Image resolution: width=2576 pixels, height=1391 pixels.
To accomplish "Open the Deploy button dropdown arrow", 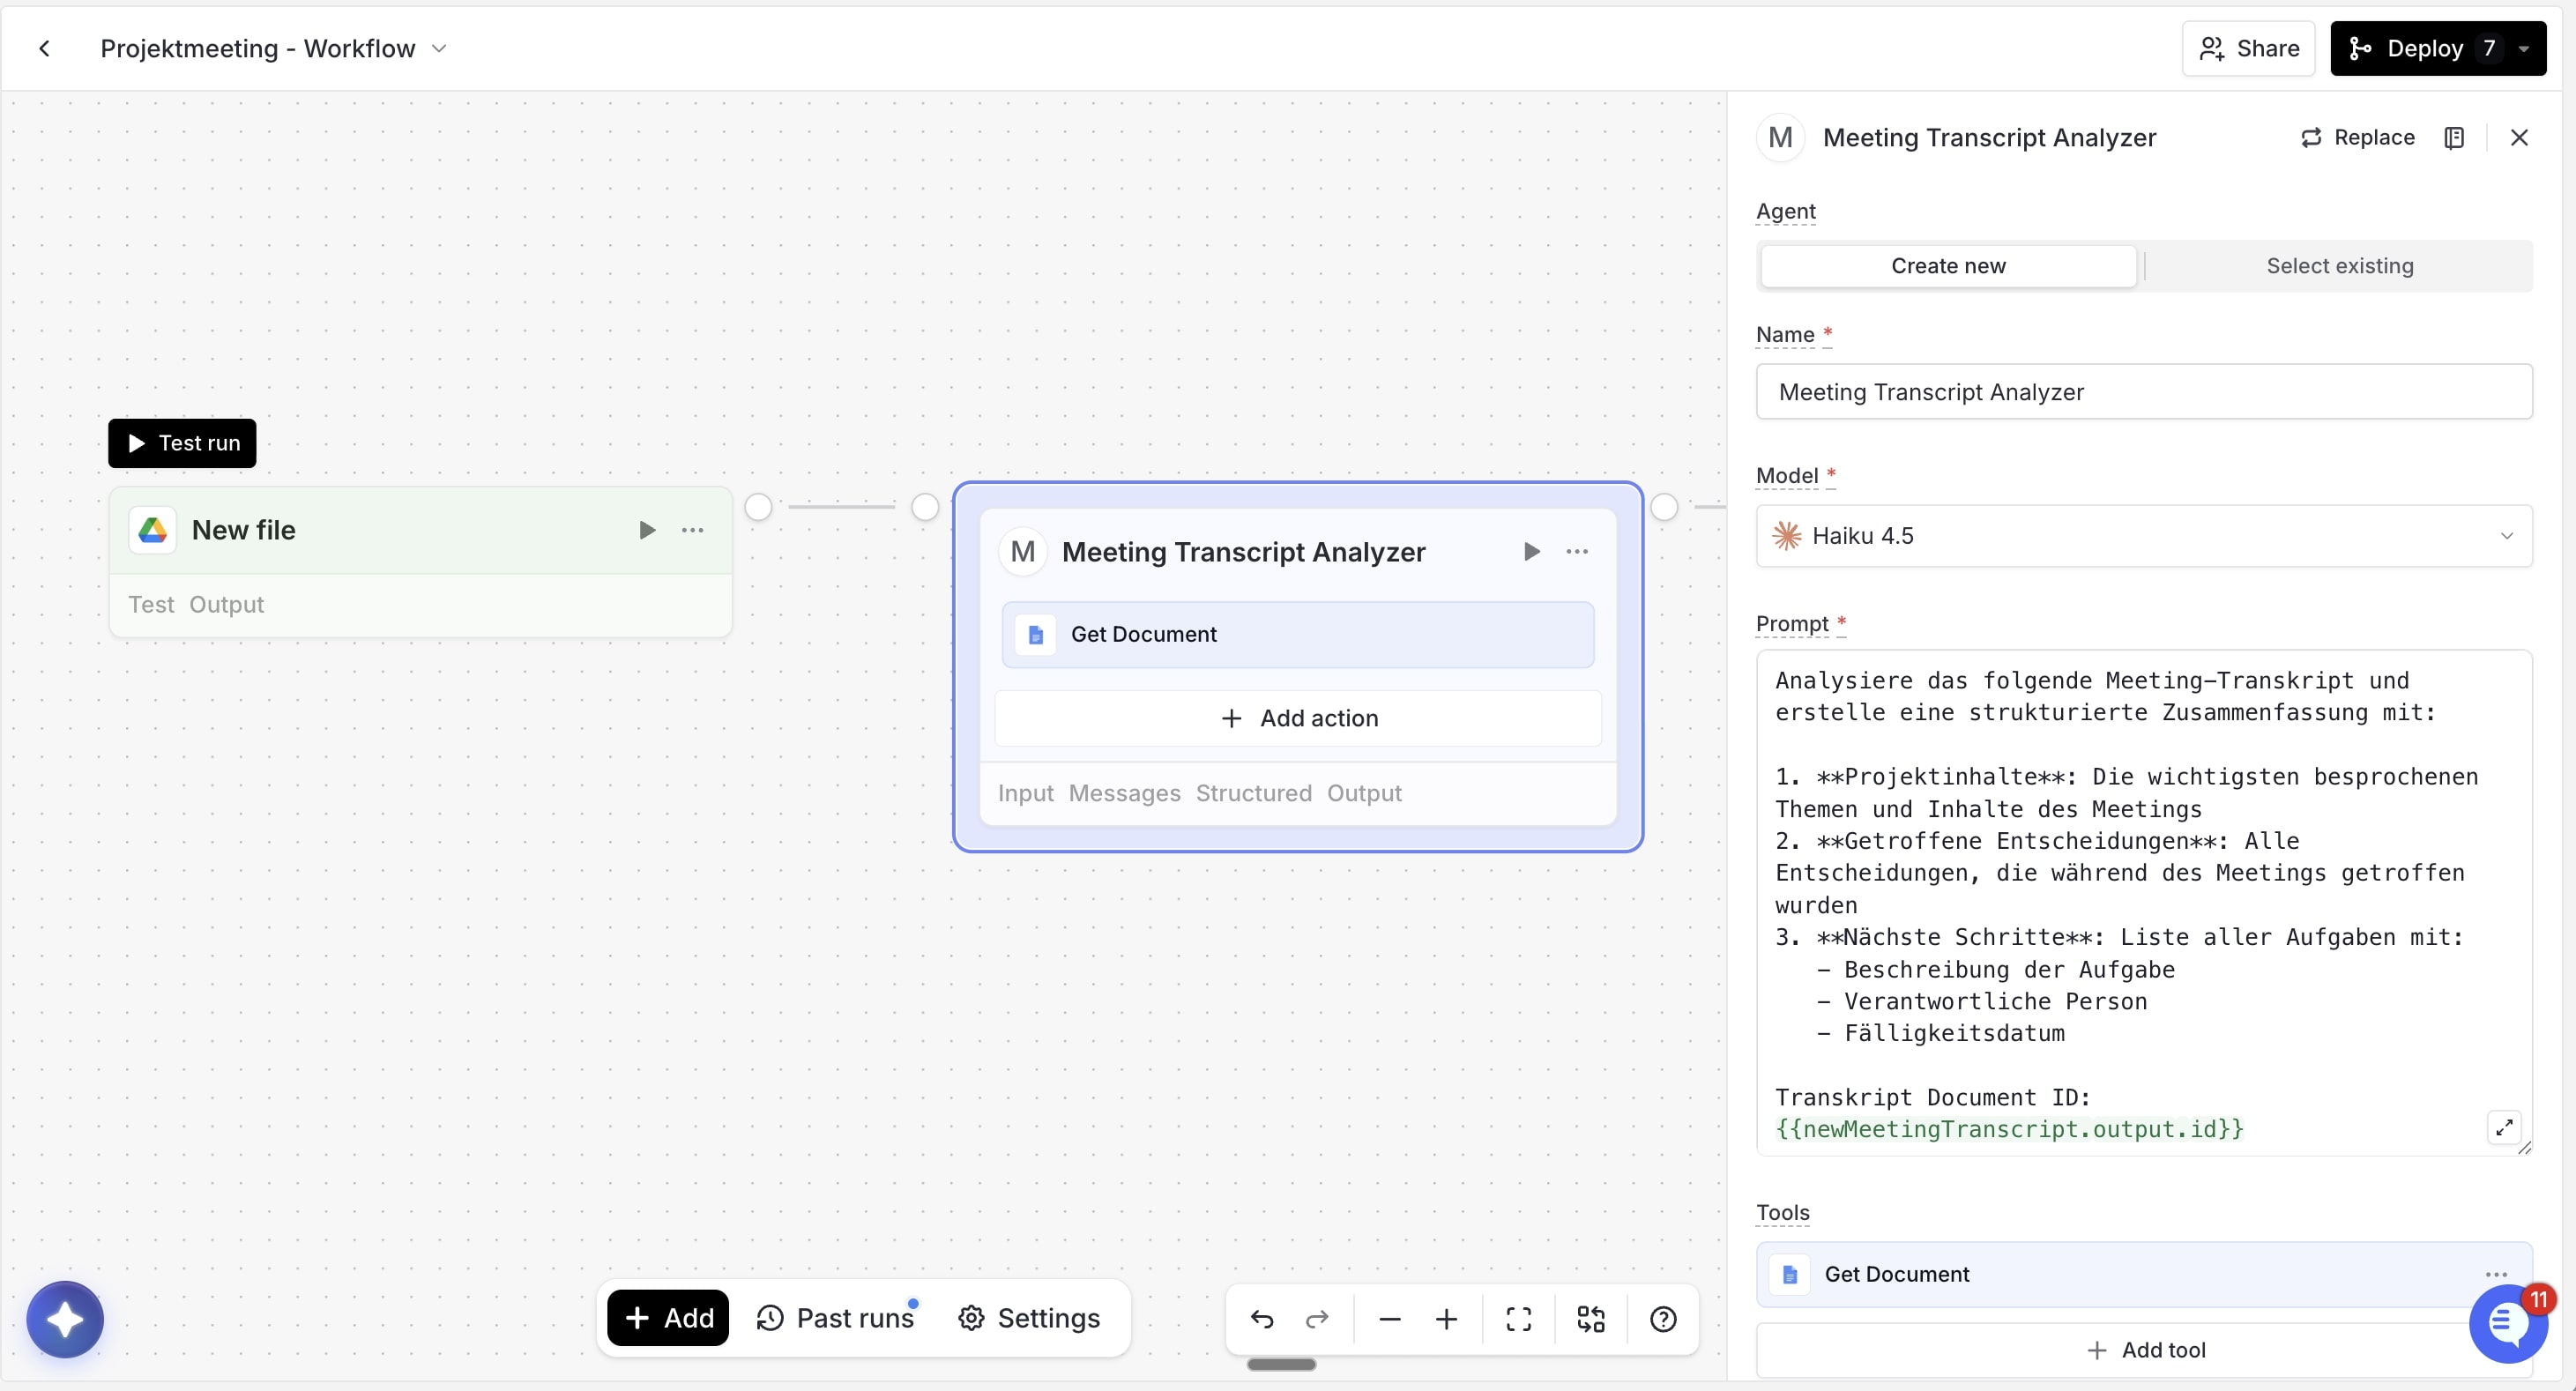I will [2524, 48].
